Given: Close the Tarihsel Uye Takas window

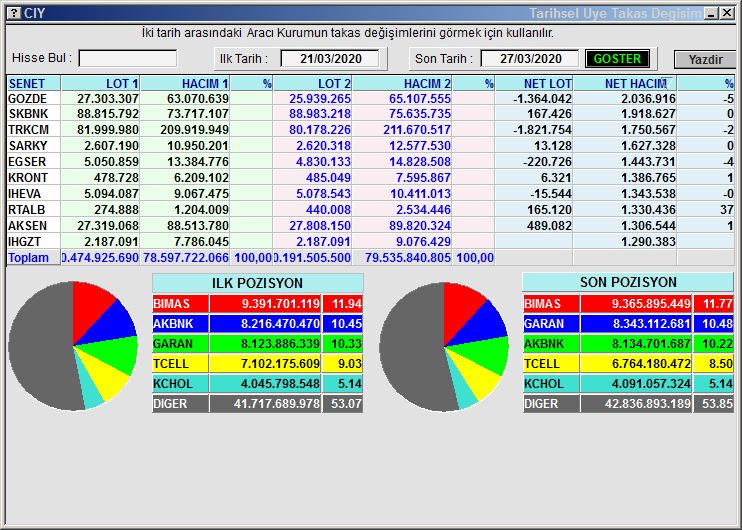Looking at the screenshot, I should pyautogui.click(x=727, y=13).
